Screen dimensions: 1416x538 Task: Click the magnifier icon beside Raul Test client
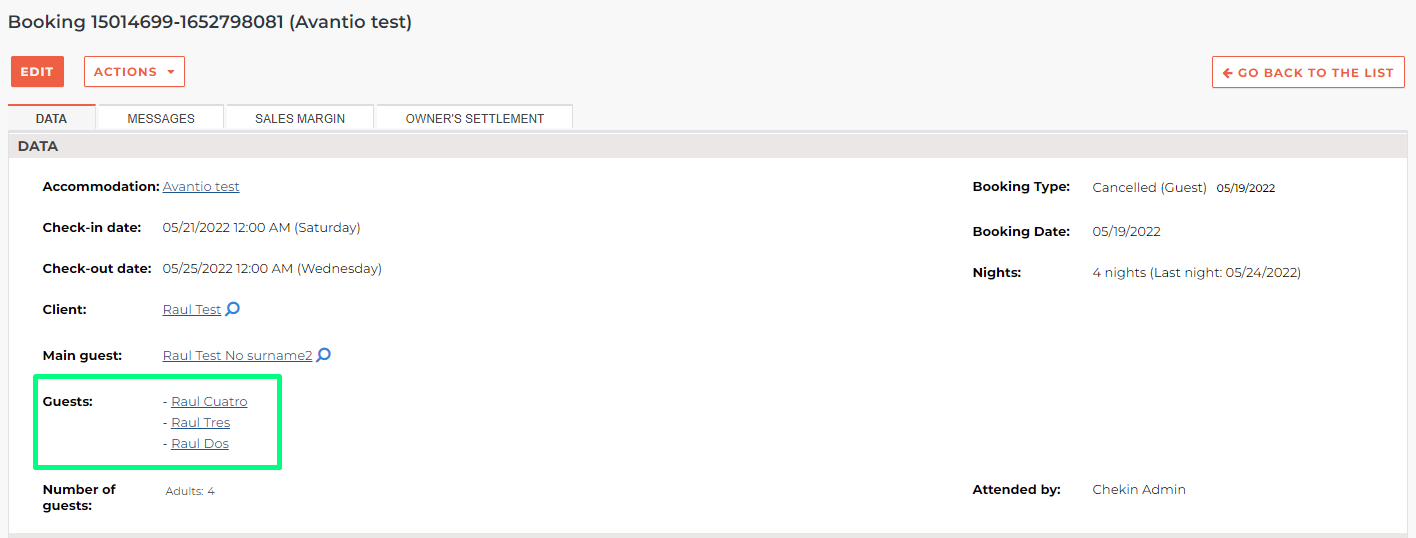tap(233, 309)
